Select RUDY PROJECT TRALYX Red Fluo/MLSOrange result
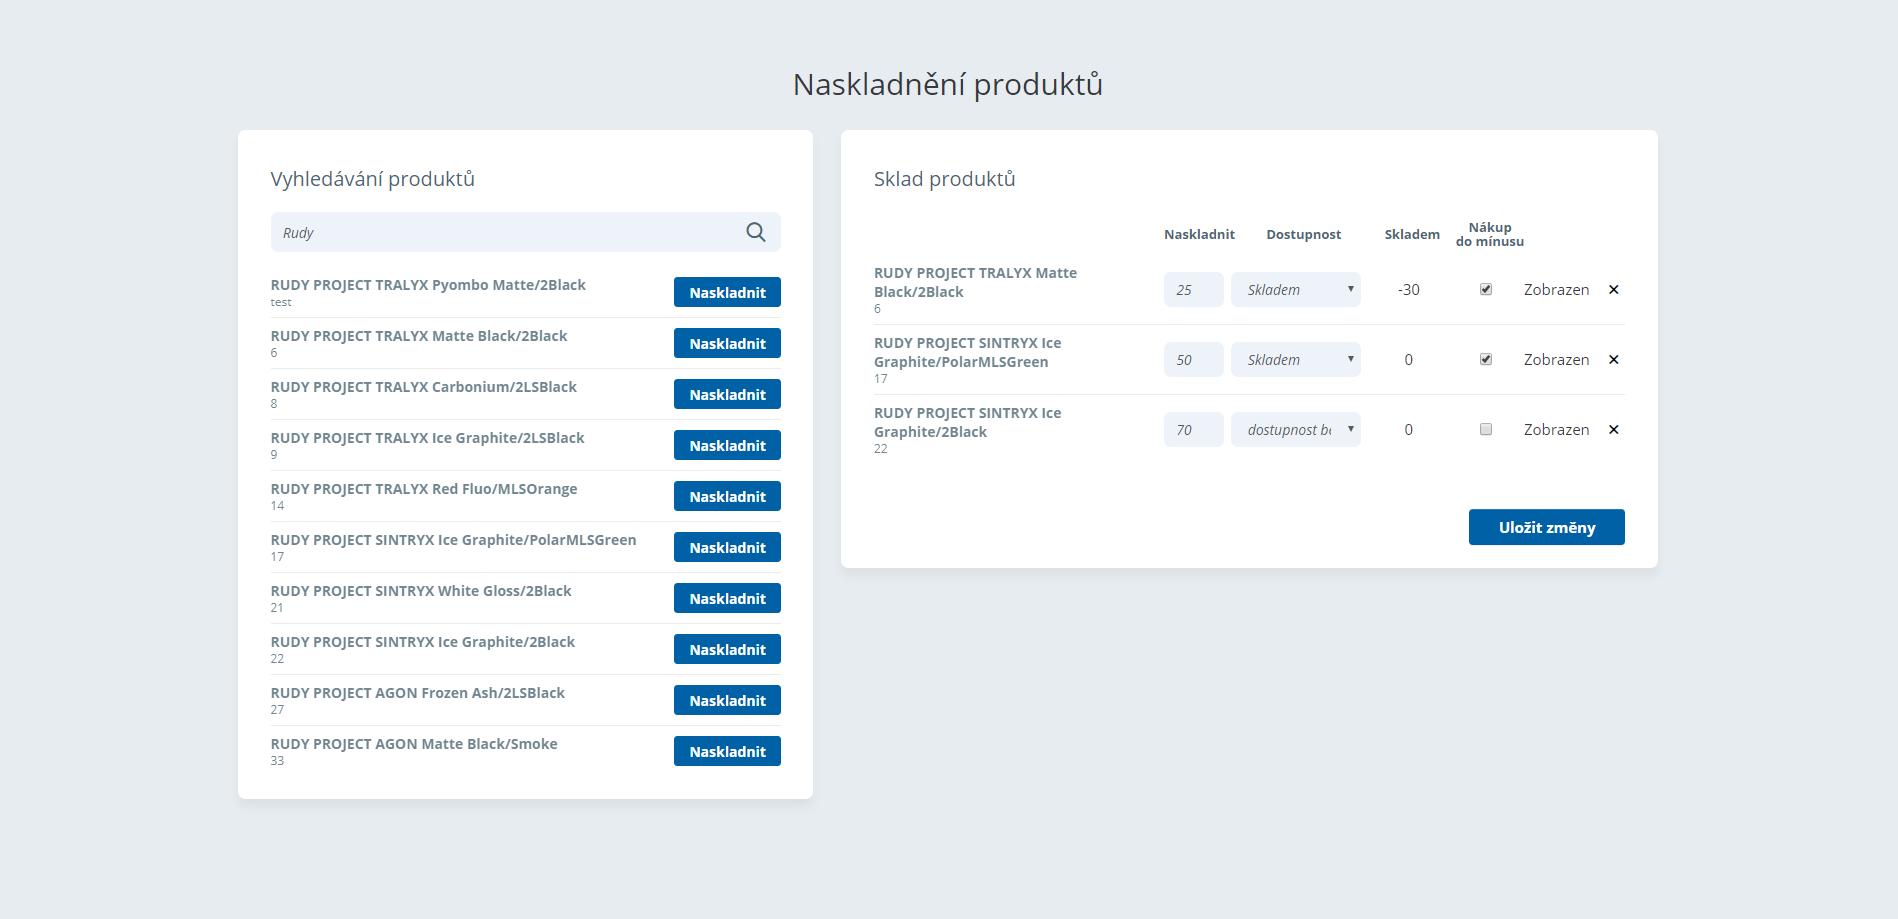This screenshot has height=919, width=1898. (424, 489)
